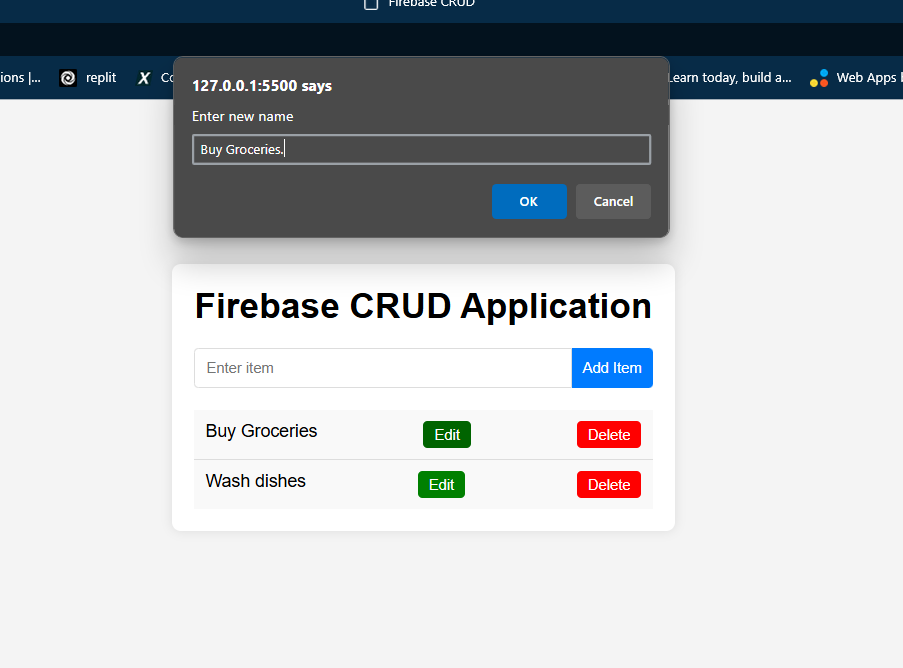Open the replit bookmark
The image size is (903, 668).
point(88,78)
